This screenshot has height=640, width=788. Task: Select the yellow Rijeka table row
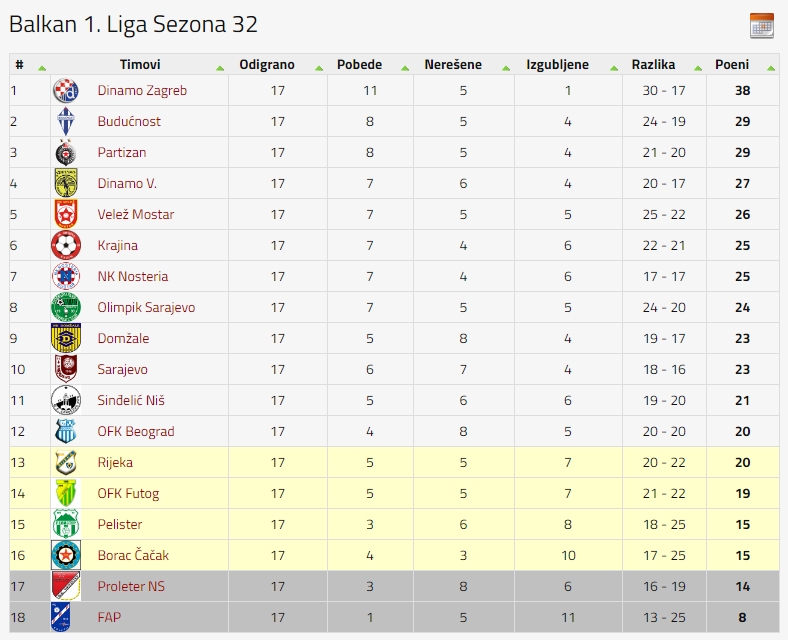click(394, 462)
